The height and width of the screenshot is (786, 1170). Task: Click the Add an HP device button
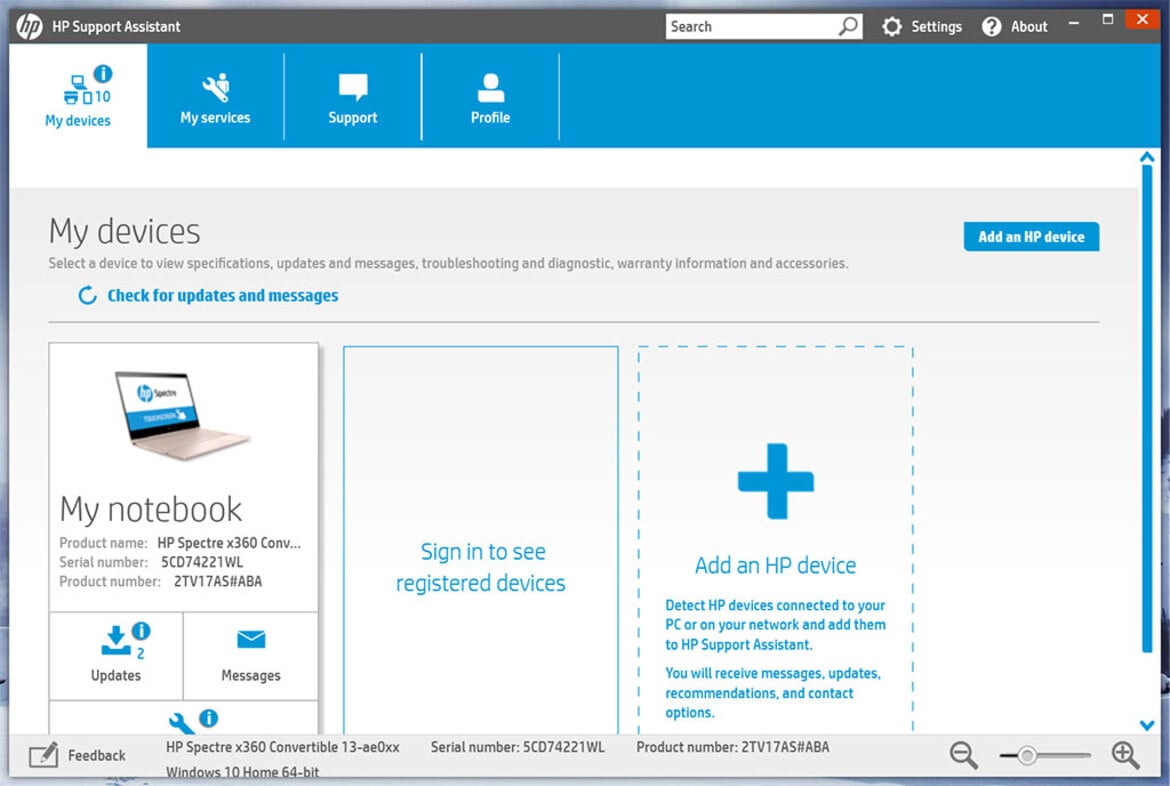point(1031,237)
